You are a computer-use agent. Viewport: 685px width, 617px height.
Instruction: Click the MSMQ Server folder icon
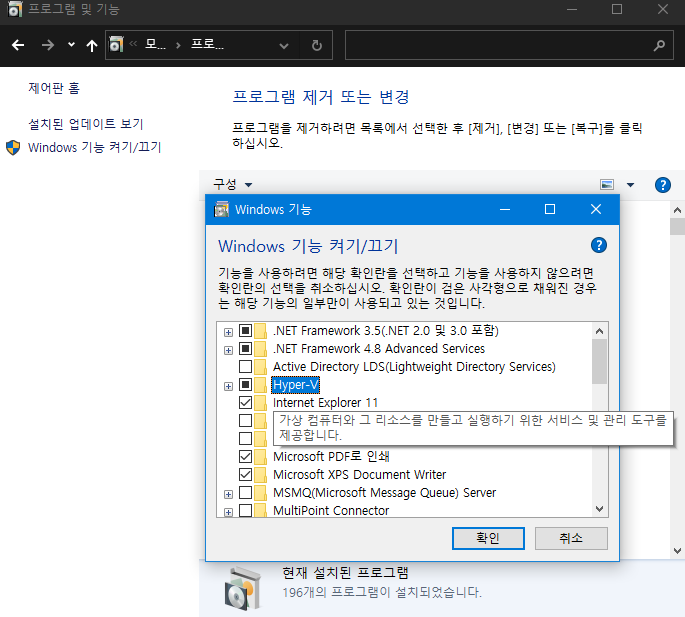(x=260, y=493)
